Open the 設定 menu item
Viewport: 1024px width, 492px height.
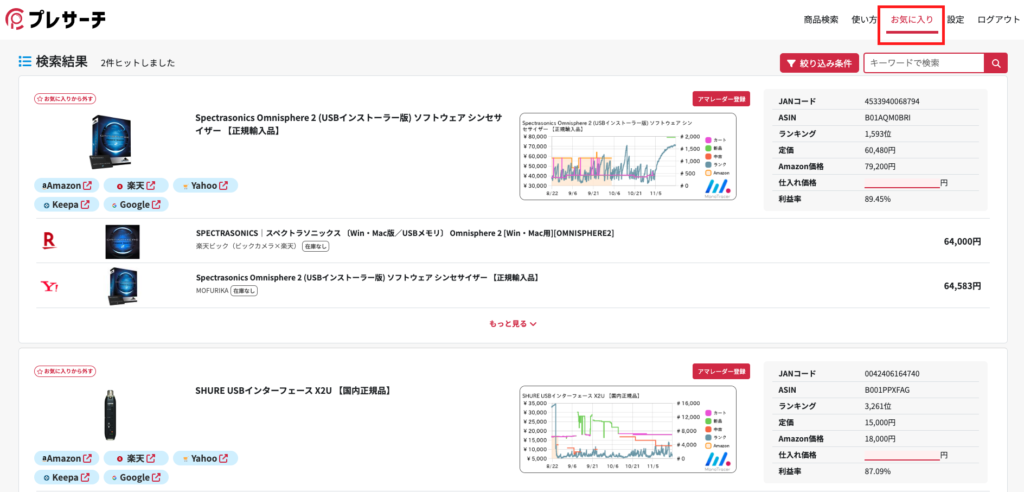click(956, 20)
